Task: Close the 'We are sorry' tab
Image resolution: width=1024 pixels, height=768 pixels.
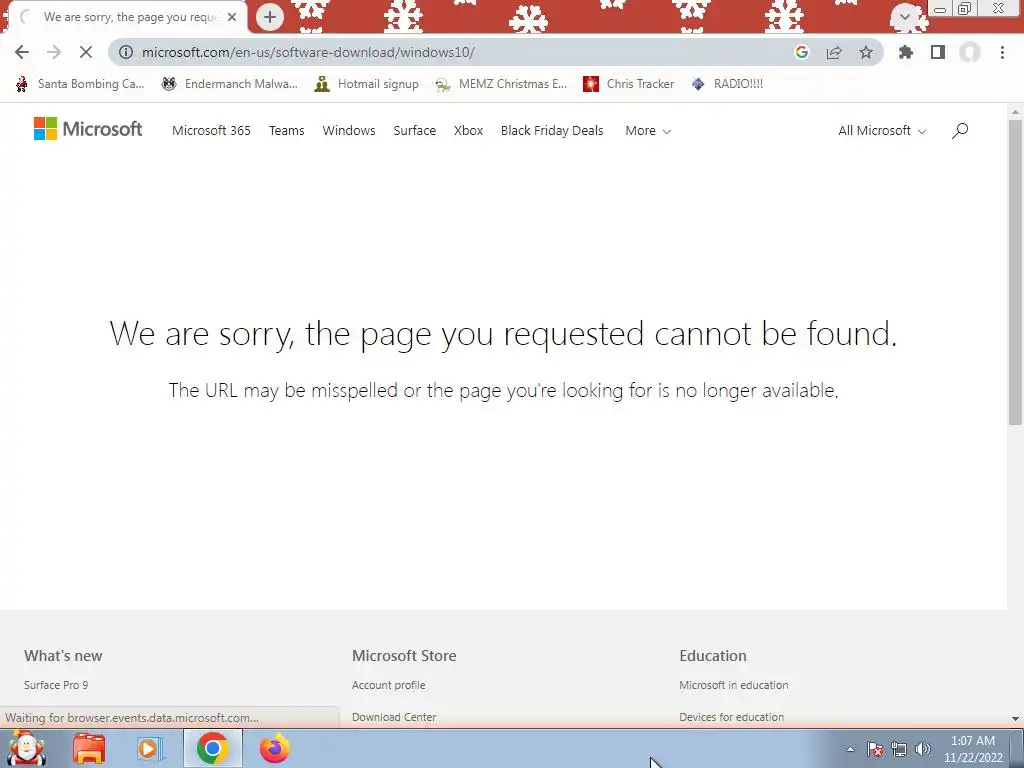Action: coord(232,17)
